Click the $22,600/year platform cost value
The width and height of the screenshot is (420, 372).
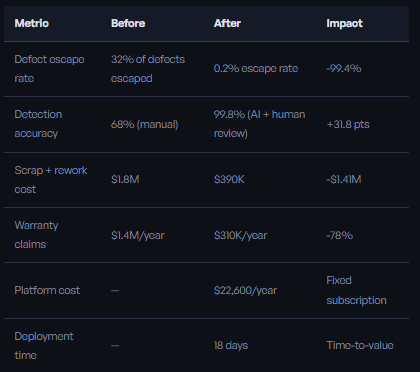pyautogui.click(x=245, y=290)
